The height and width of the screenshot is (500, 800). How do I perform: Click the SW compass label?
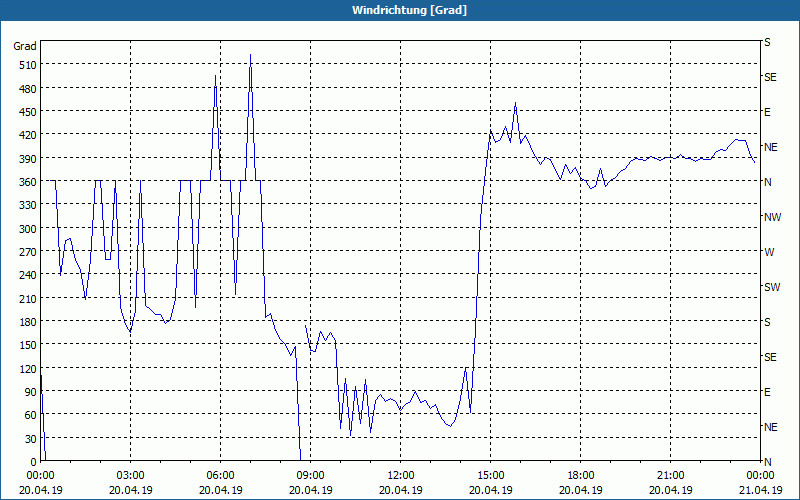(772, 287)
